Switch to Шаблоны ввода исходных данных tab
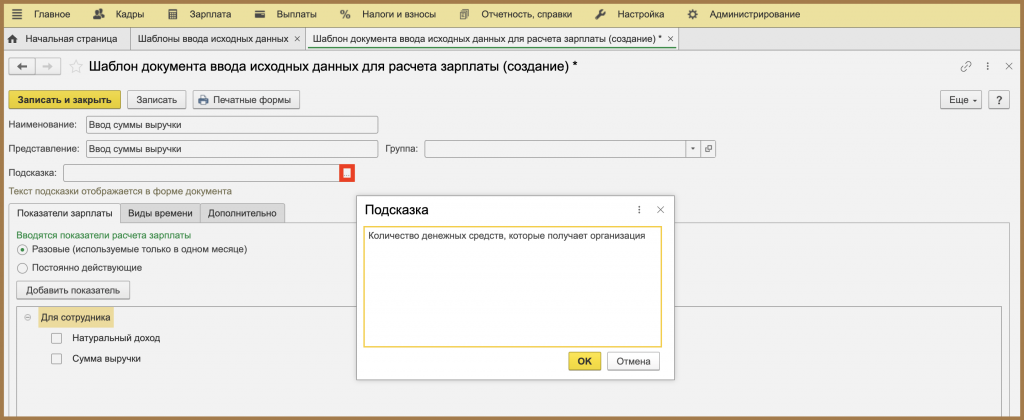Viewport: 1024px width, 420px height. coord(213,39)
